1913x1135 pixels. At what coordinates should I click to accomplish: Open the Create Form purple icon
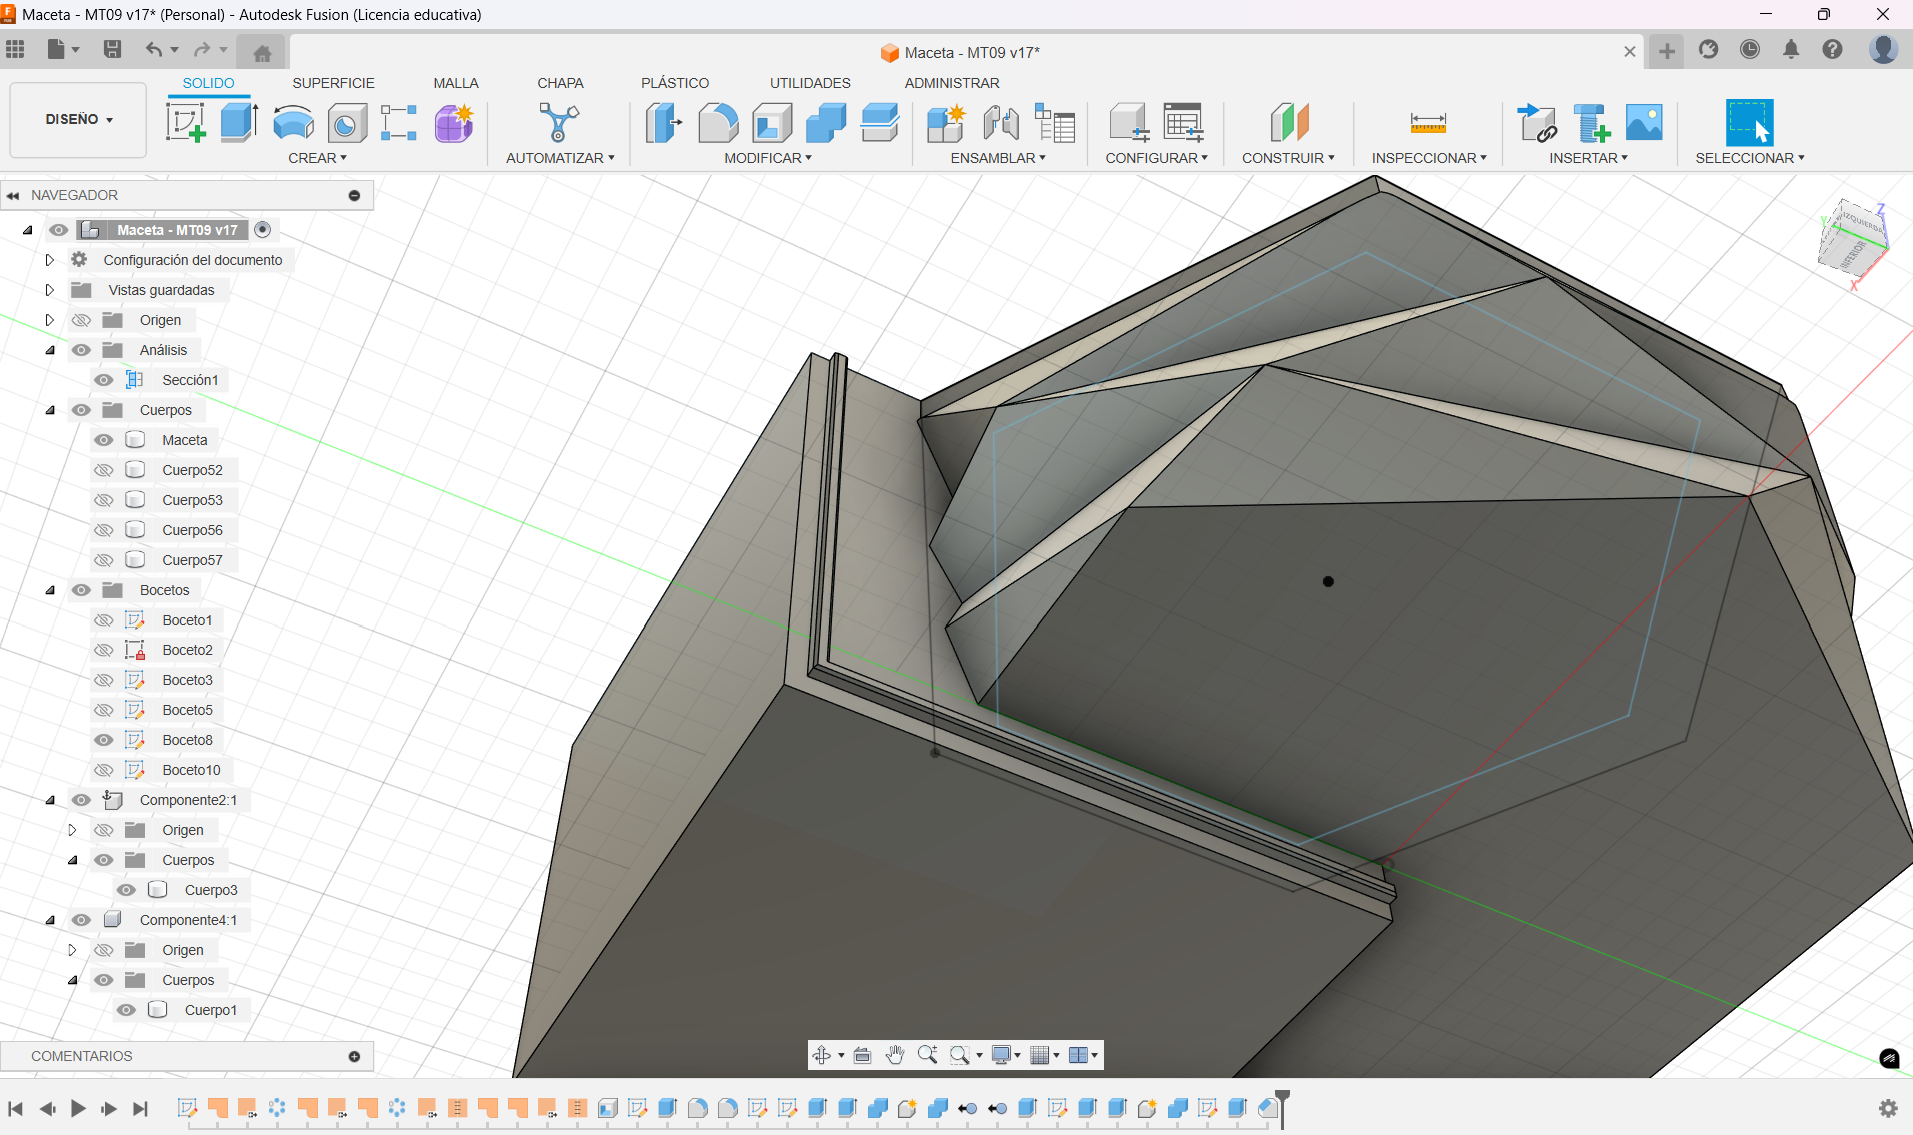click(x=454, y=123)
